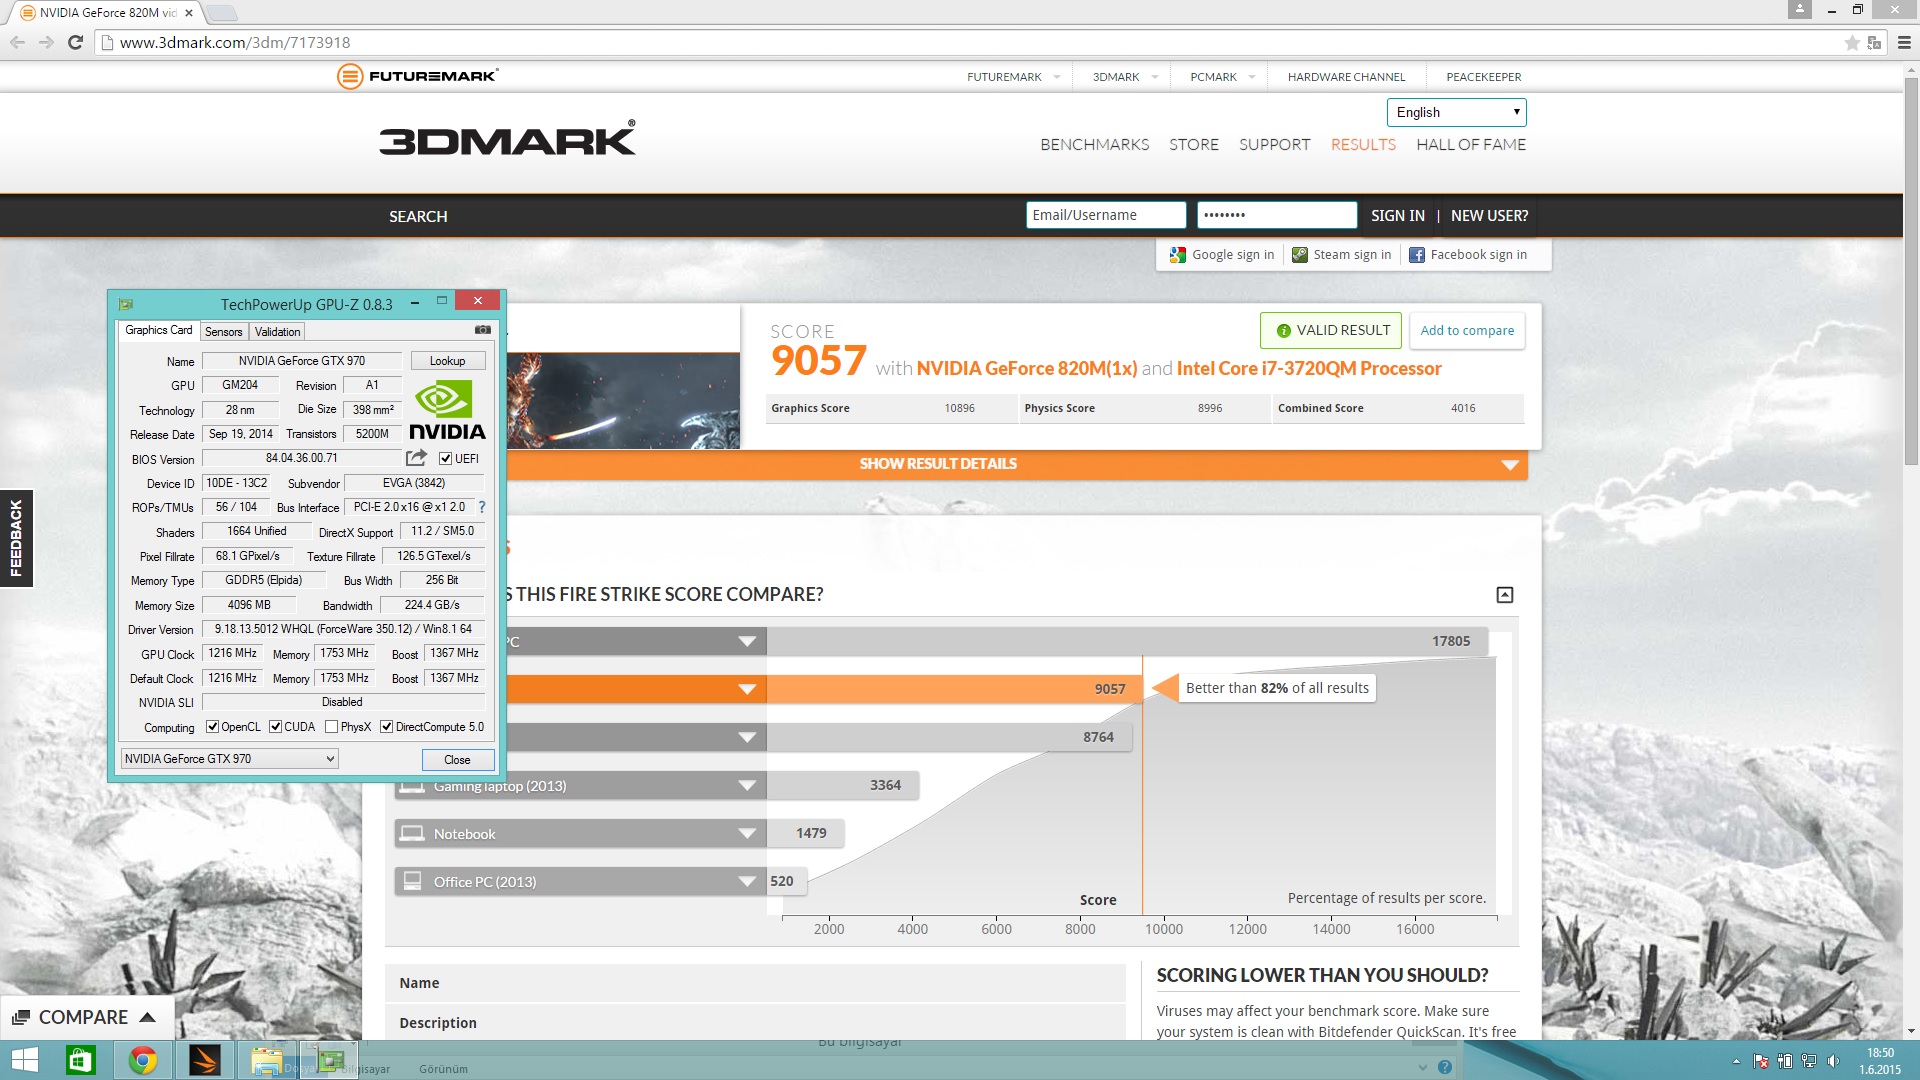Click the Lookup button in GPU-Z
1920x1080 pixels.
[447, 361]
